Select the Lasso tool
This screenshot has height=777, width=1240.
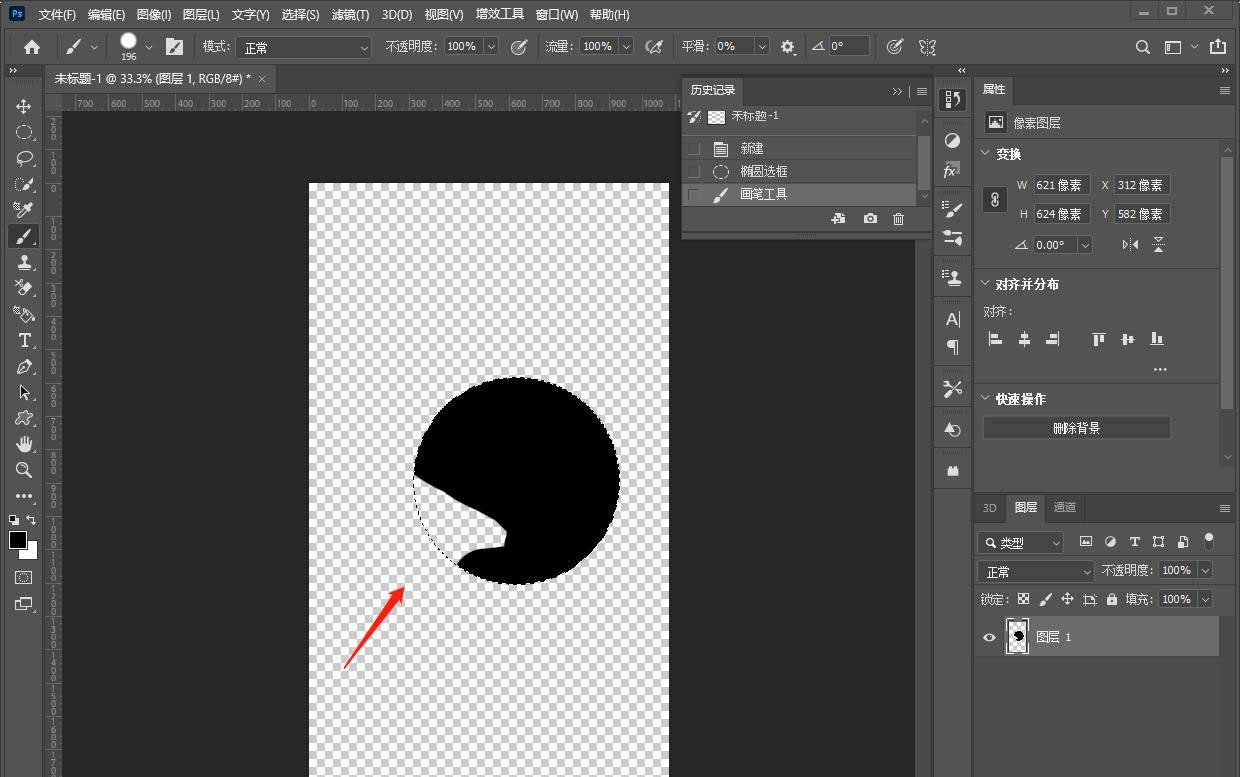point(24,158)
